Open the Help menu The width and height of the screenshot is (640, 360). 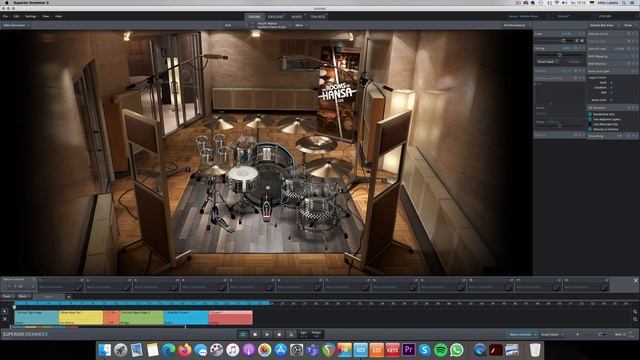pyautogui.click(x=59, y=16)
